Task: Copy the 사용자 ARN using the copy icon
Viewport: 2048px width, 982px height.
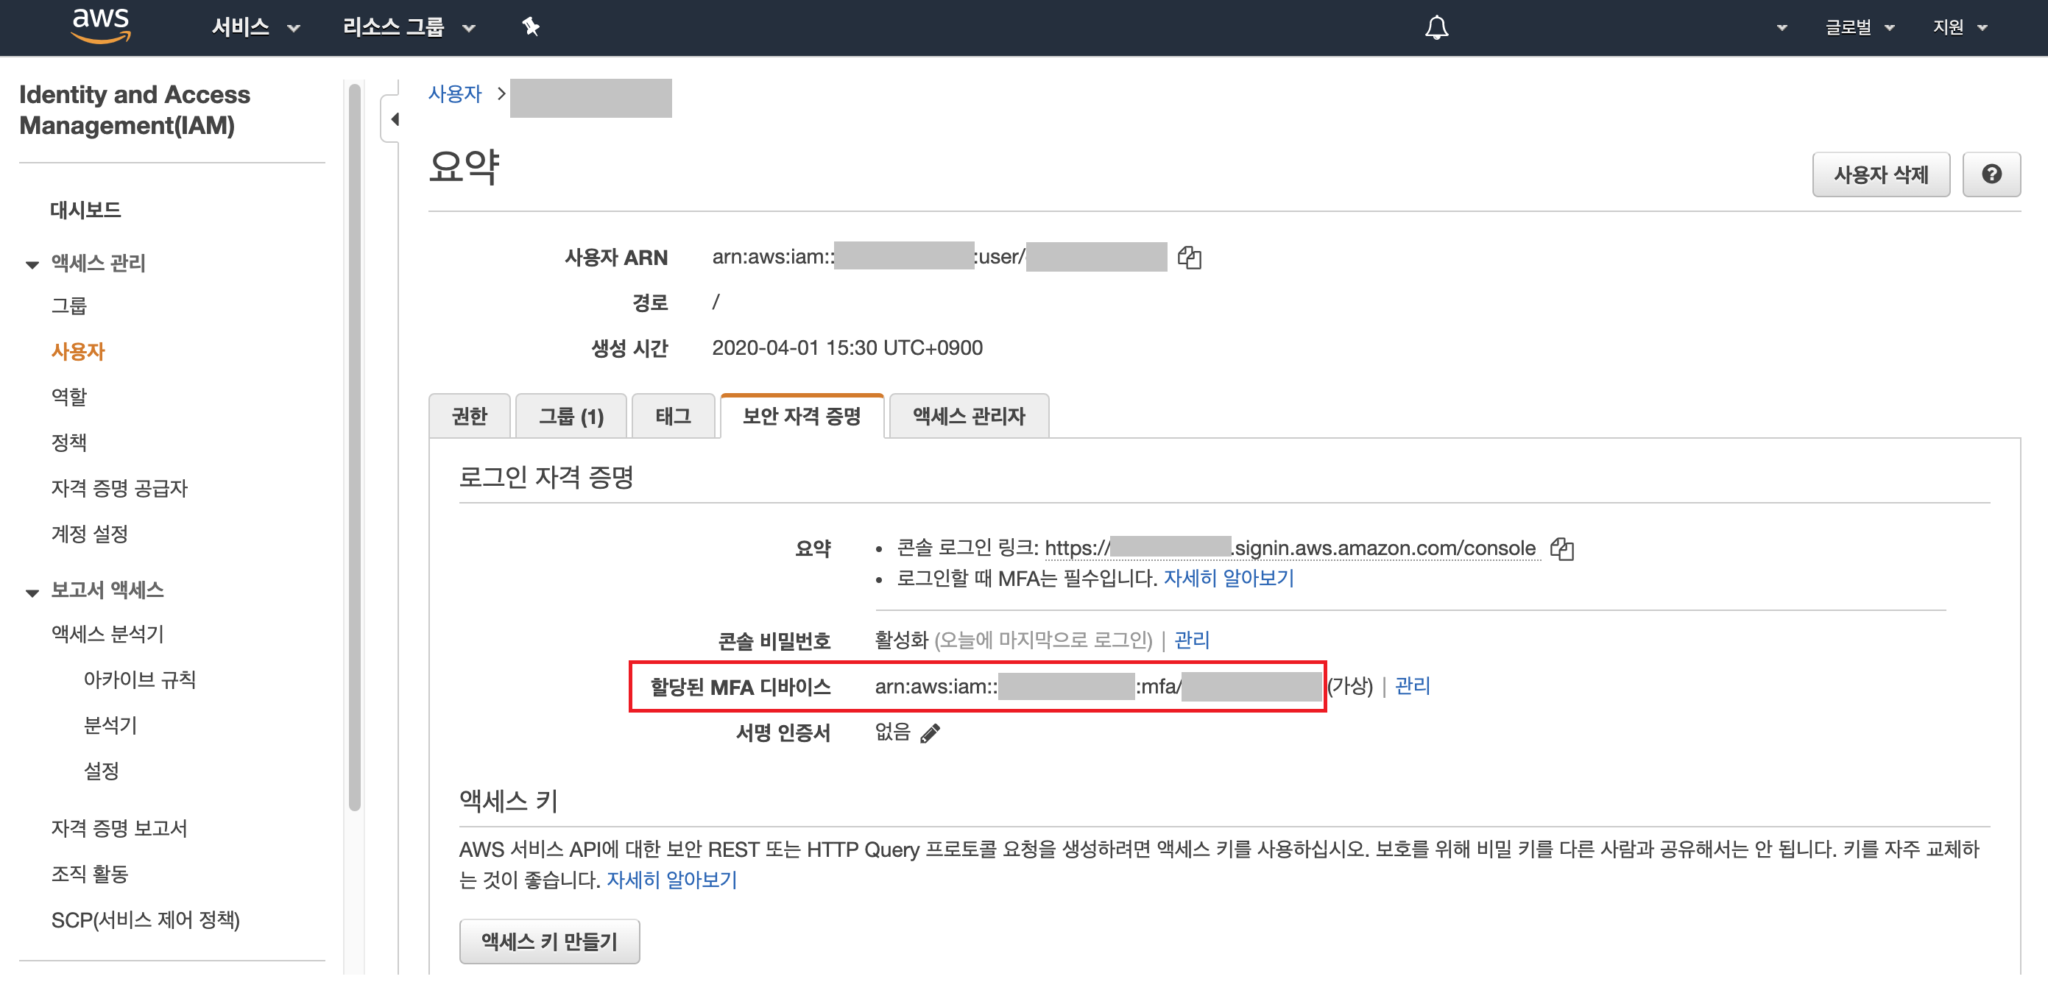Action: pos(1189,257)
